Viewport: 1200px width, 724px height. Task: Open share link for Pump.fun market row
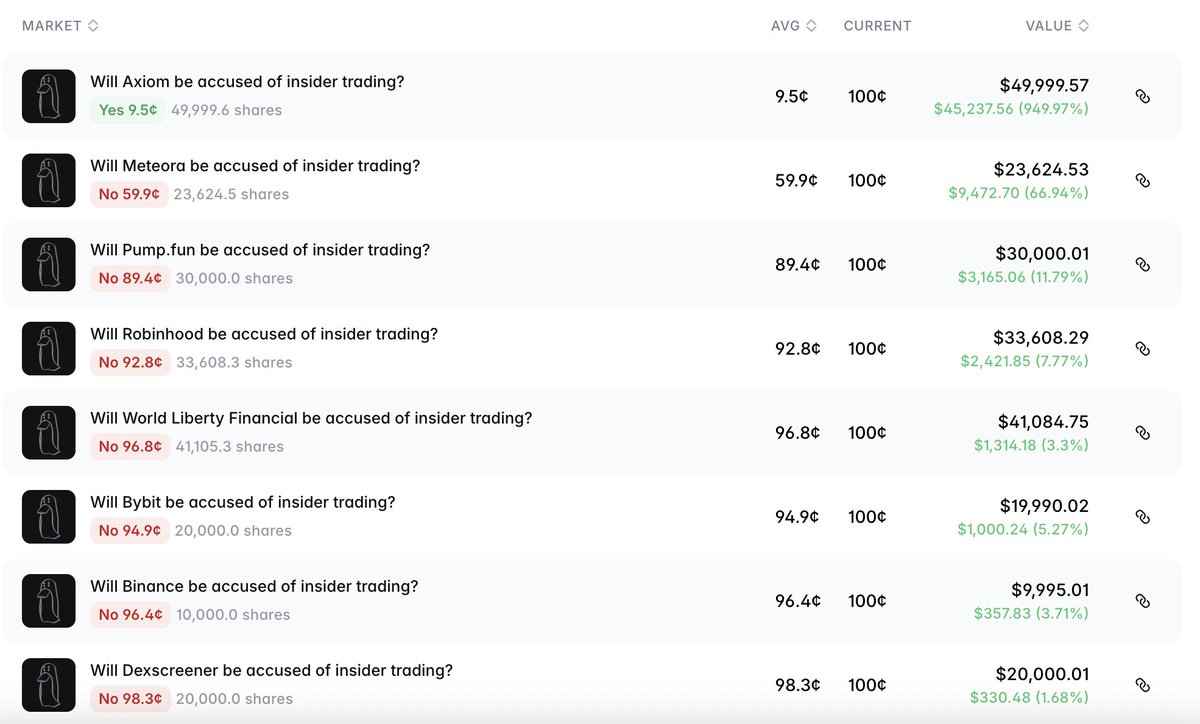1143,264
